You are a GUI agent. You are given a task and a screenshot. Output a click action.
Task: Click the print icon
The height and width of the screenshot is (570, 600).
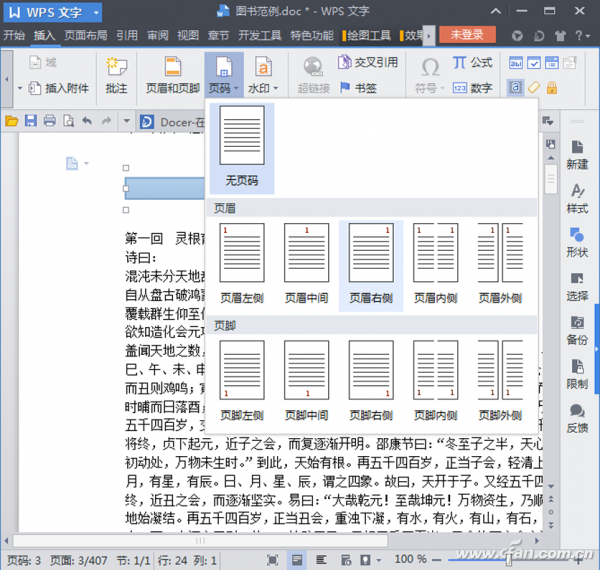(x=50, y=121)
